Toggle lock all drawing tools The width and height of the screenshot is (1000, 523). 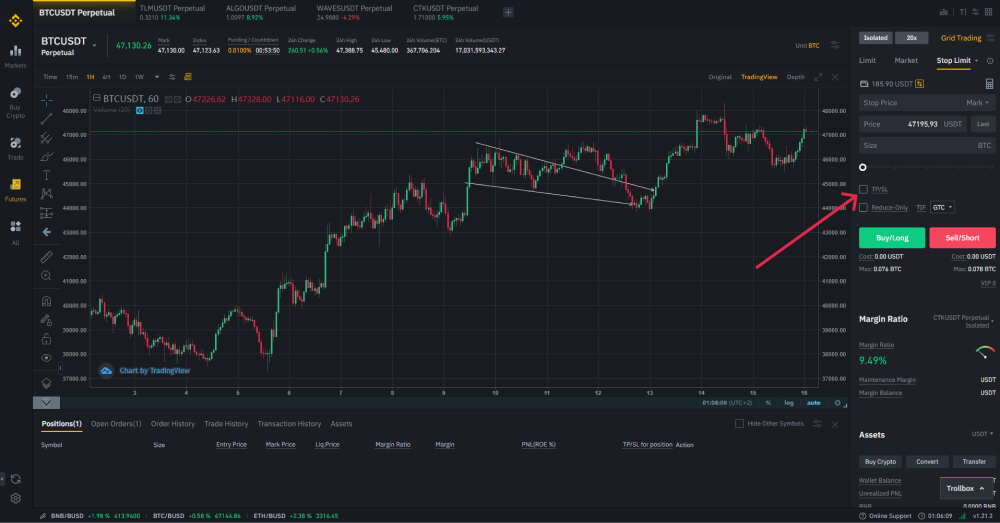tap(47, 338)
